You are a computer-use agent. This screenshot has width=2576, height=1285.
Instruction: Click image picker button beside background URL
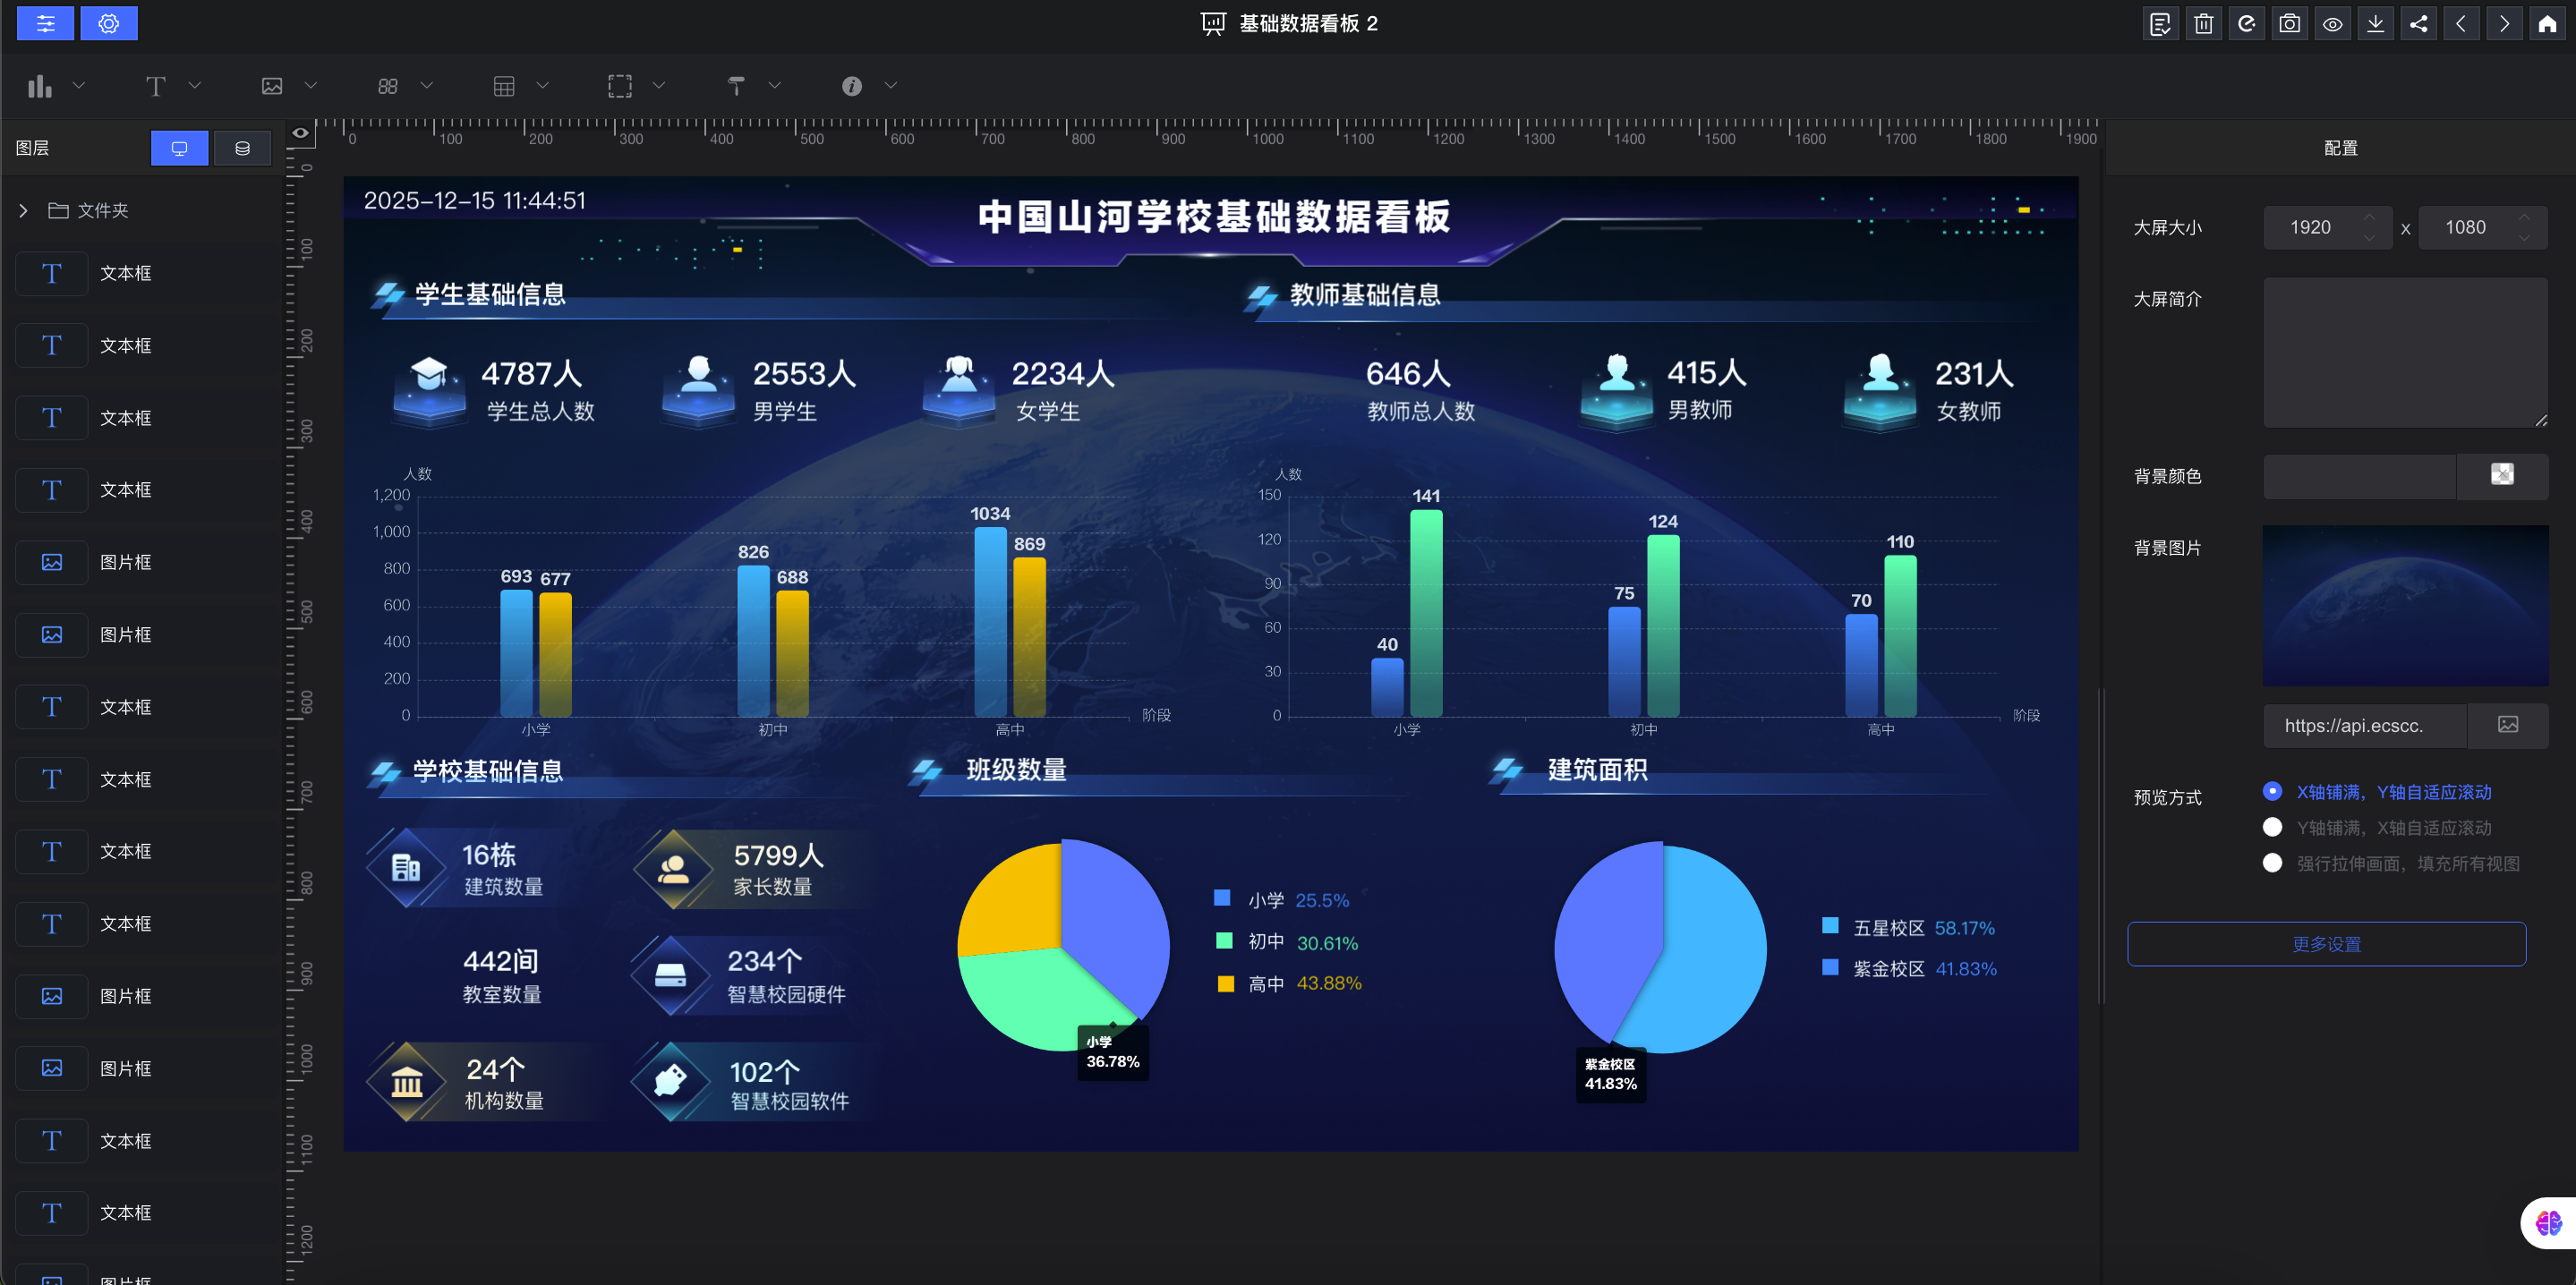click(x=2507, y=725)
